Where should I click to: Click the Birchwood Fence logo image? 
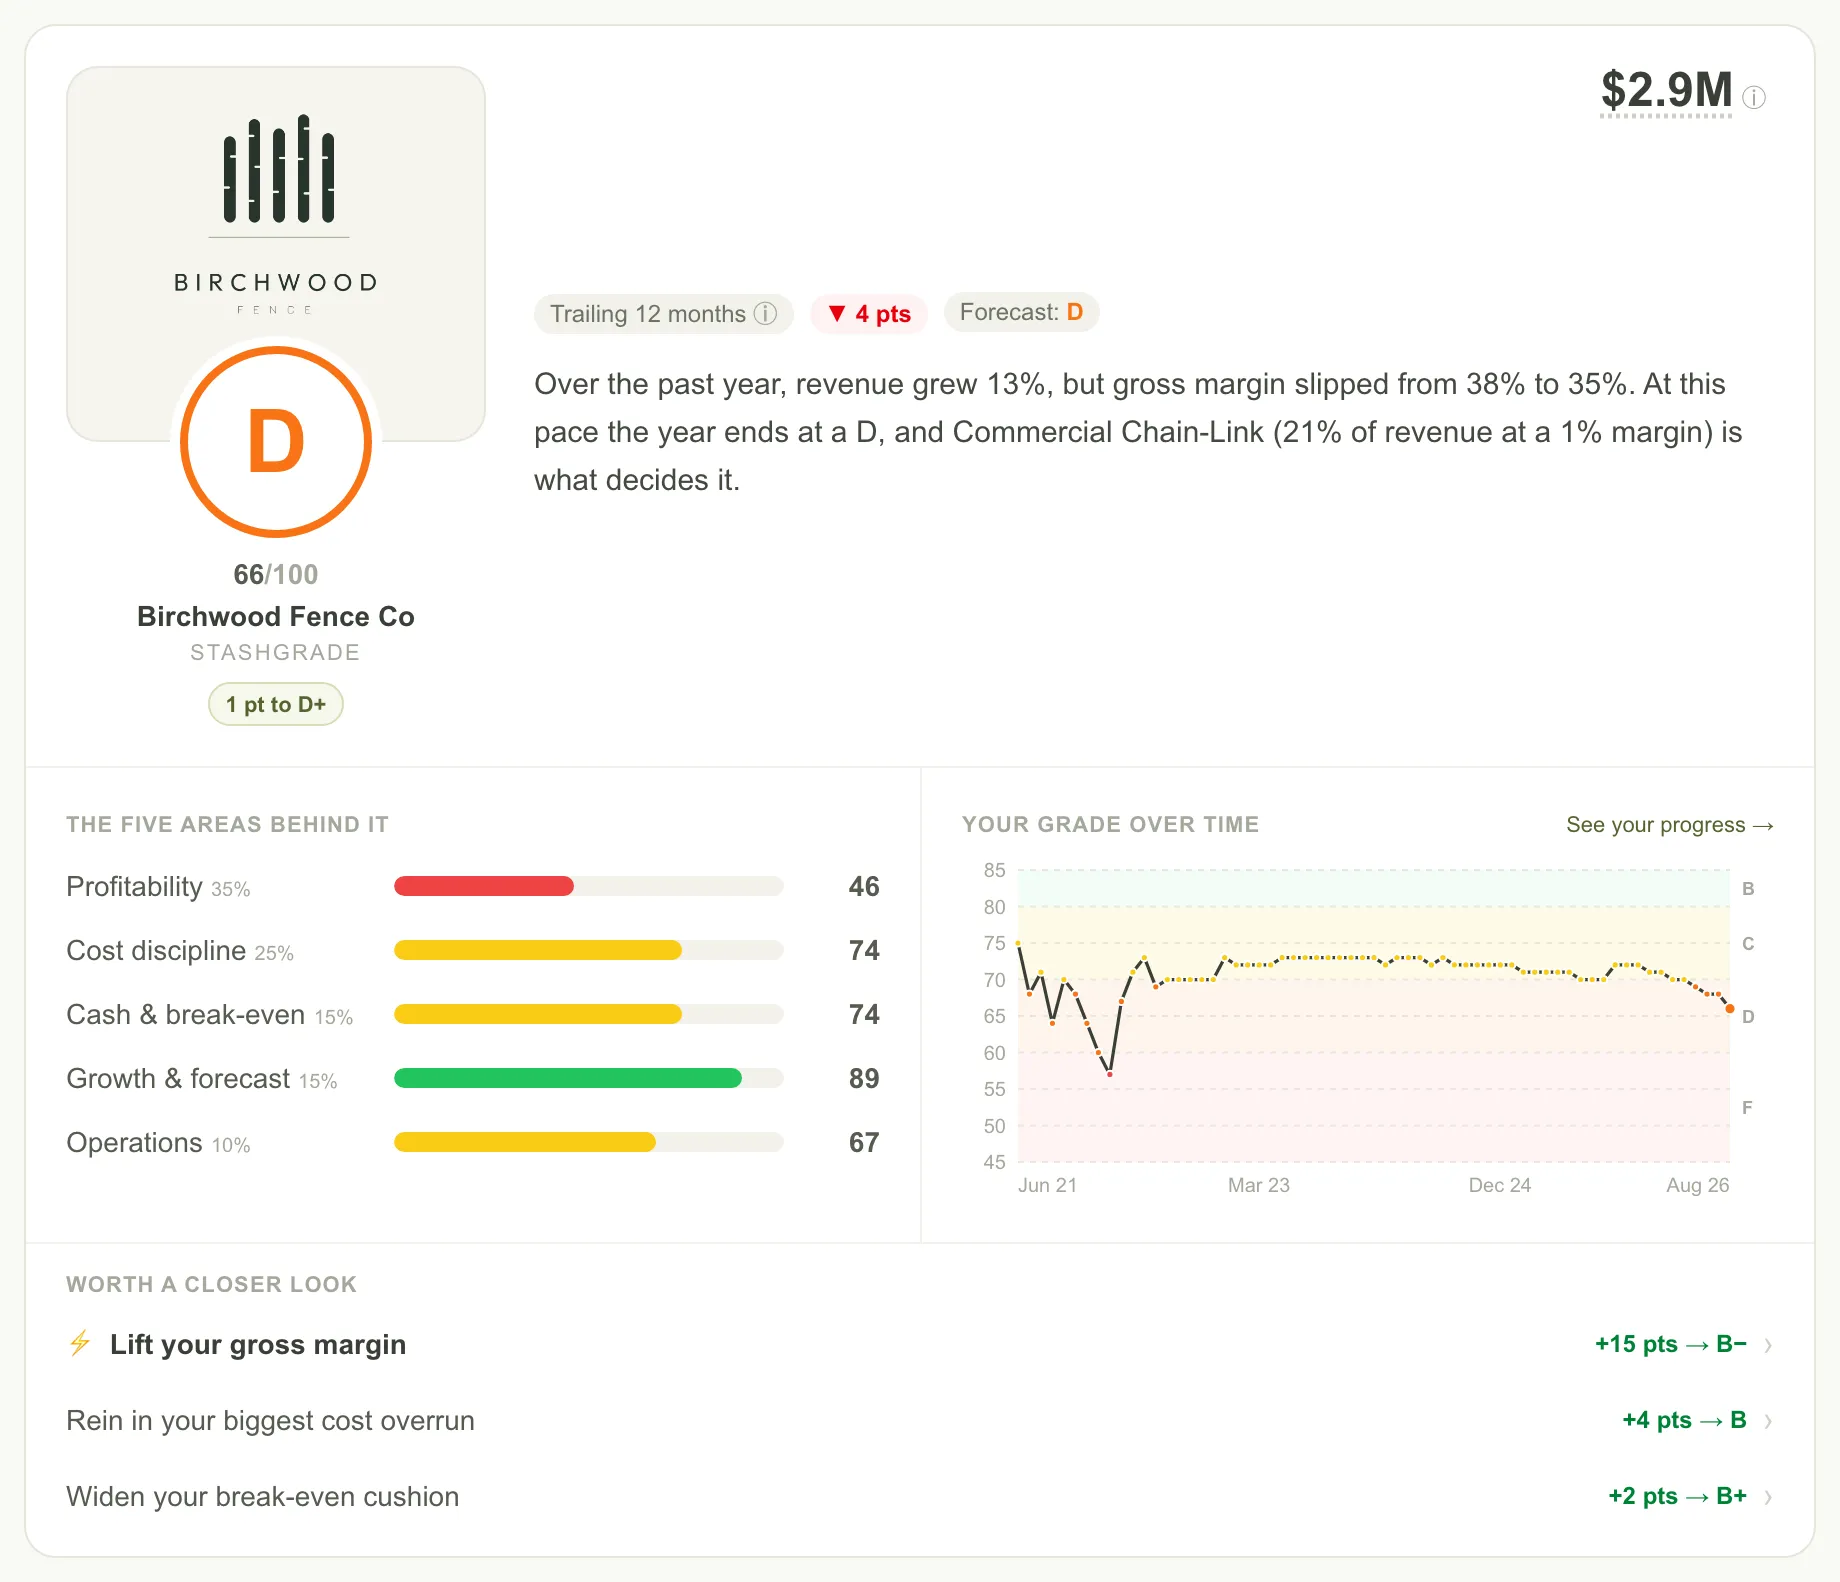pos(276,254)
